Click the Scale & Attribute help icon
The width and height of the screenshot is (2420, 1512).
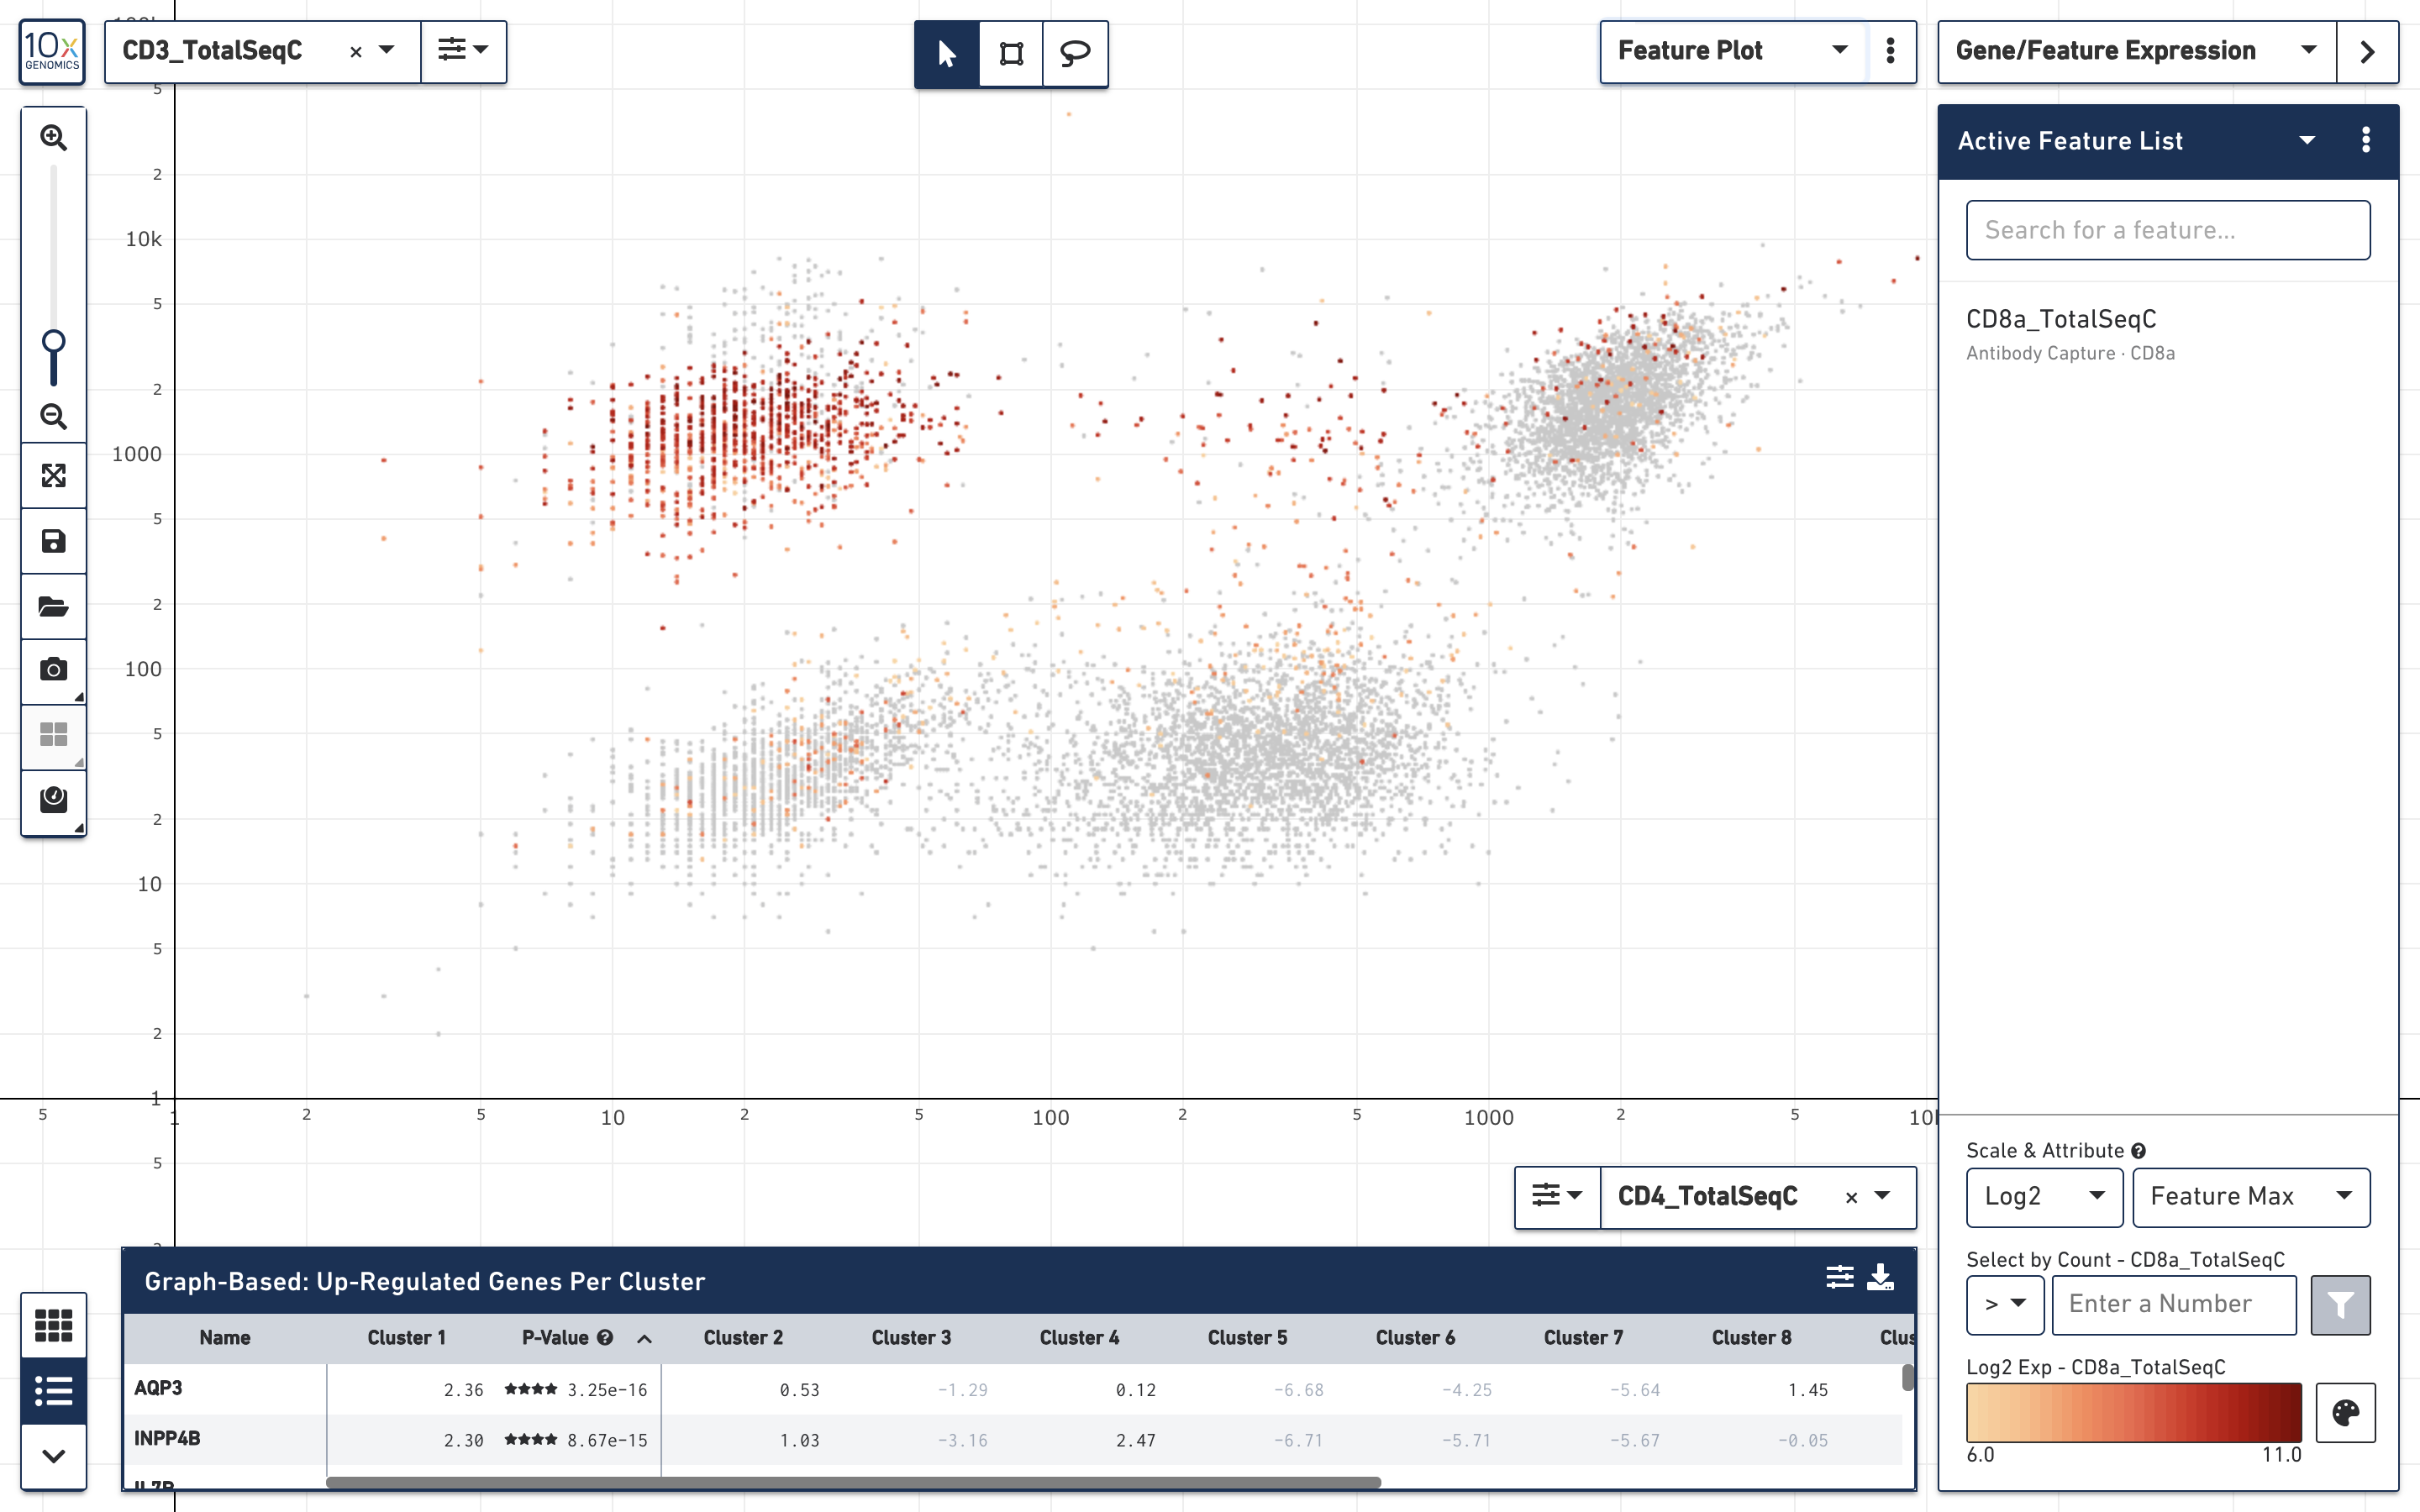tap(2138, 1151)
